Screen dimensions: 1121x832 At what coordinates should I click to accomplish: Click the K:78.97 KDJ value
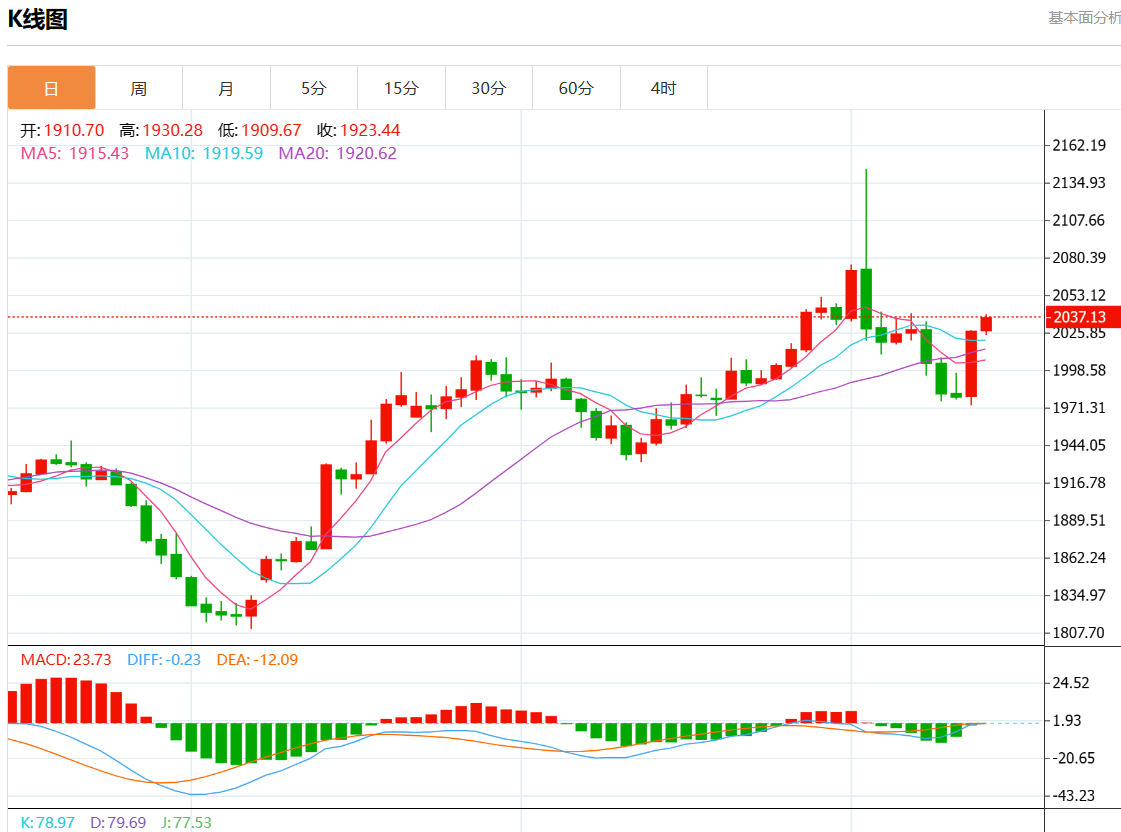[x=47, y=823]
